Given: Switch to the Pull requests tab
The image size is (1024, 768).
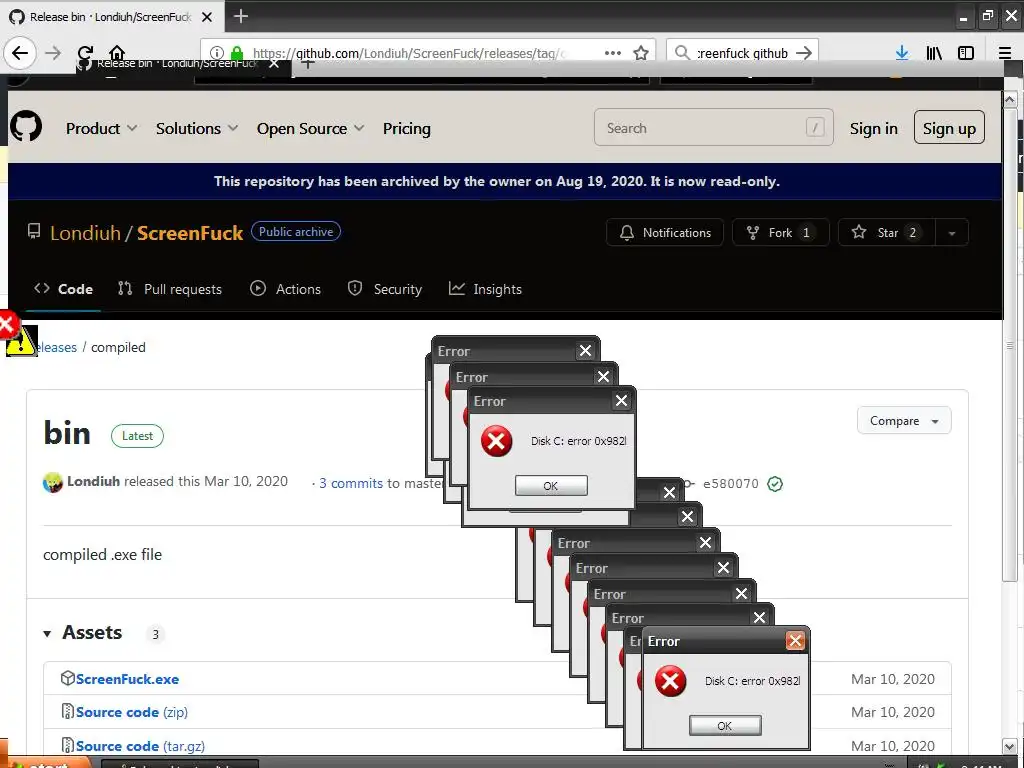Looking at the screenshot, I should [x=170, y=289].
